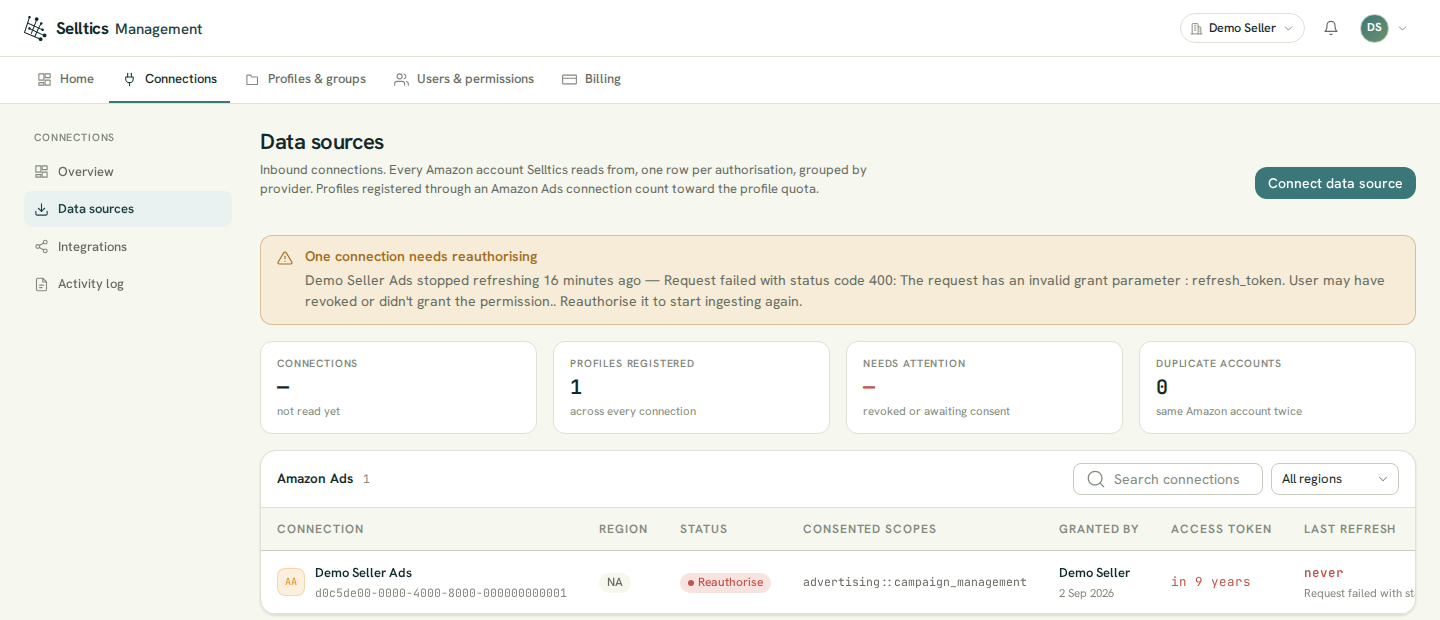Click the connection ID d0c5de00-0000-4000-8000-000000000001

click(x=441, y=593)
